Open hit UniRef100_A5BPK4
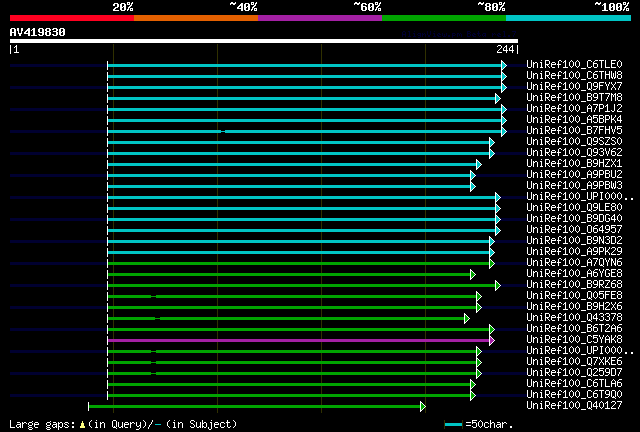640x432 pixels. click(x=574, y=120)
